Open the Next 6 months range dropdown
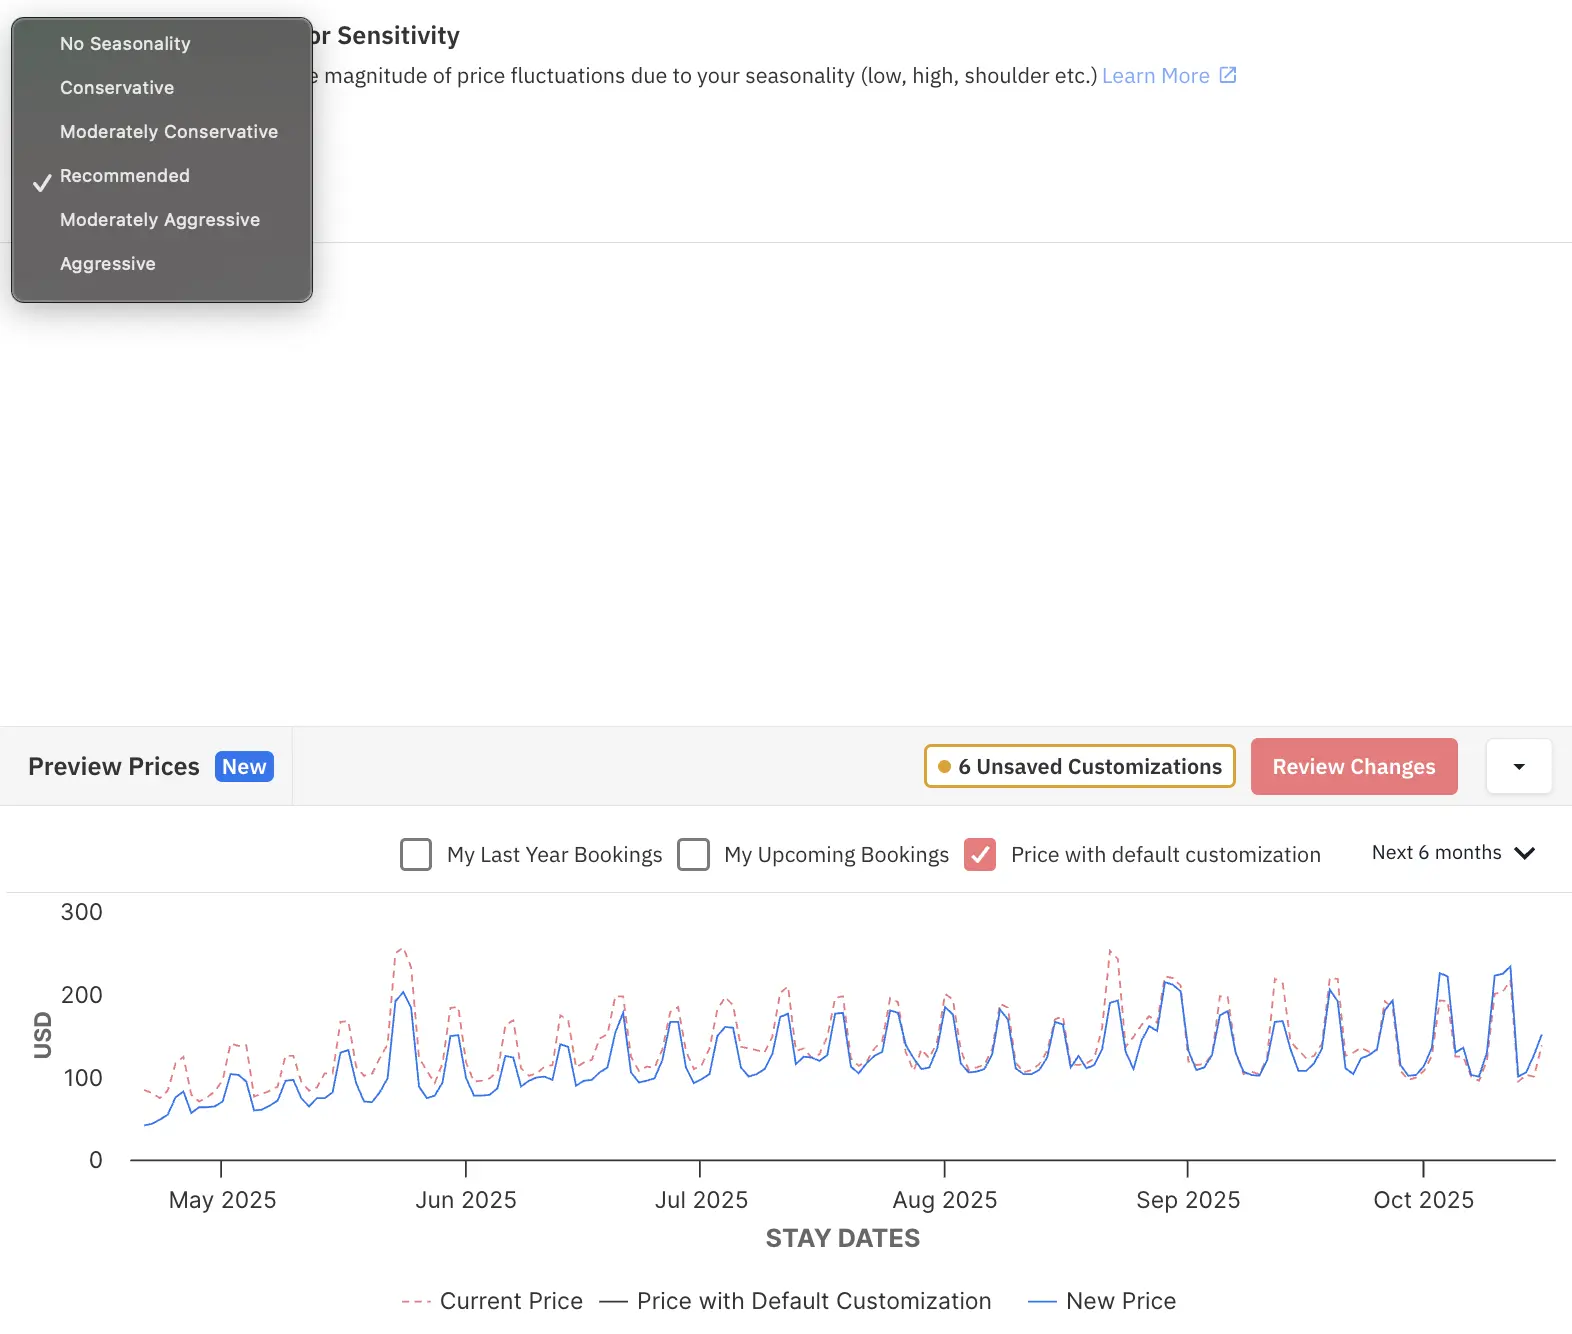This screenshot has height=1334, width=1572. click(1452, 853)
